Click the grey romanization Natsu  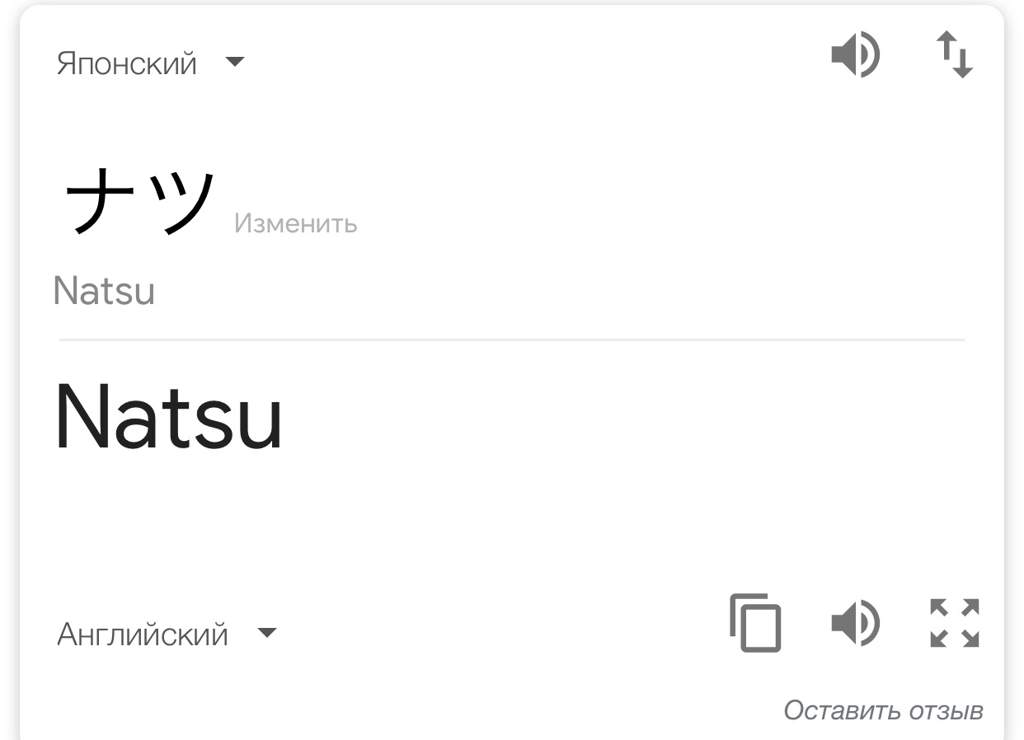(104, 291)
